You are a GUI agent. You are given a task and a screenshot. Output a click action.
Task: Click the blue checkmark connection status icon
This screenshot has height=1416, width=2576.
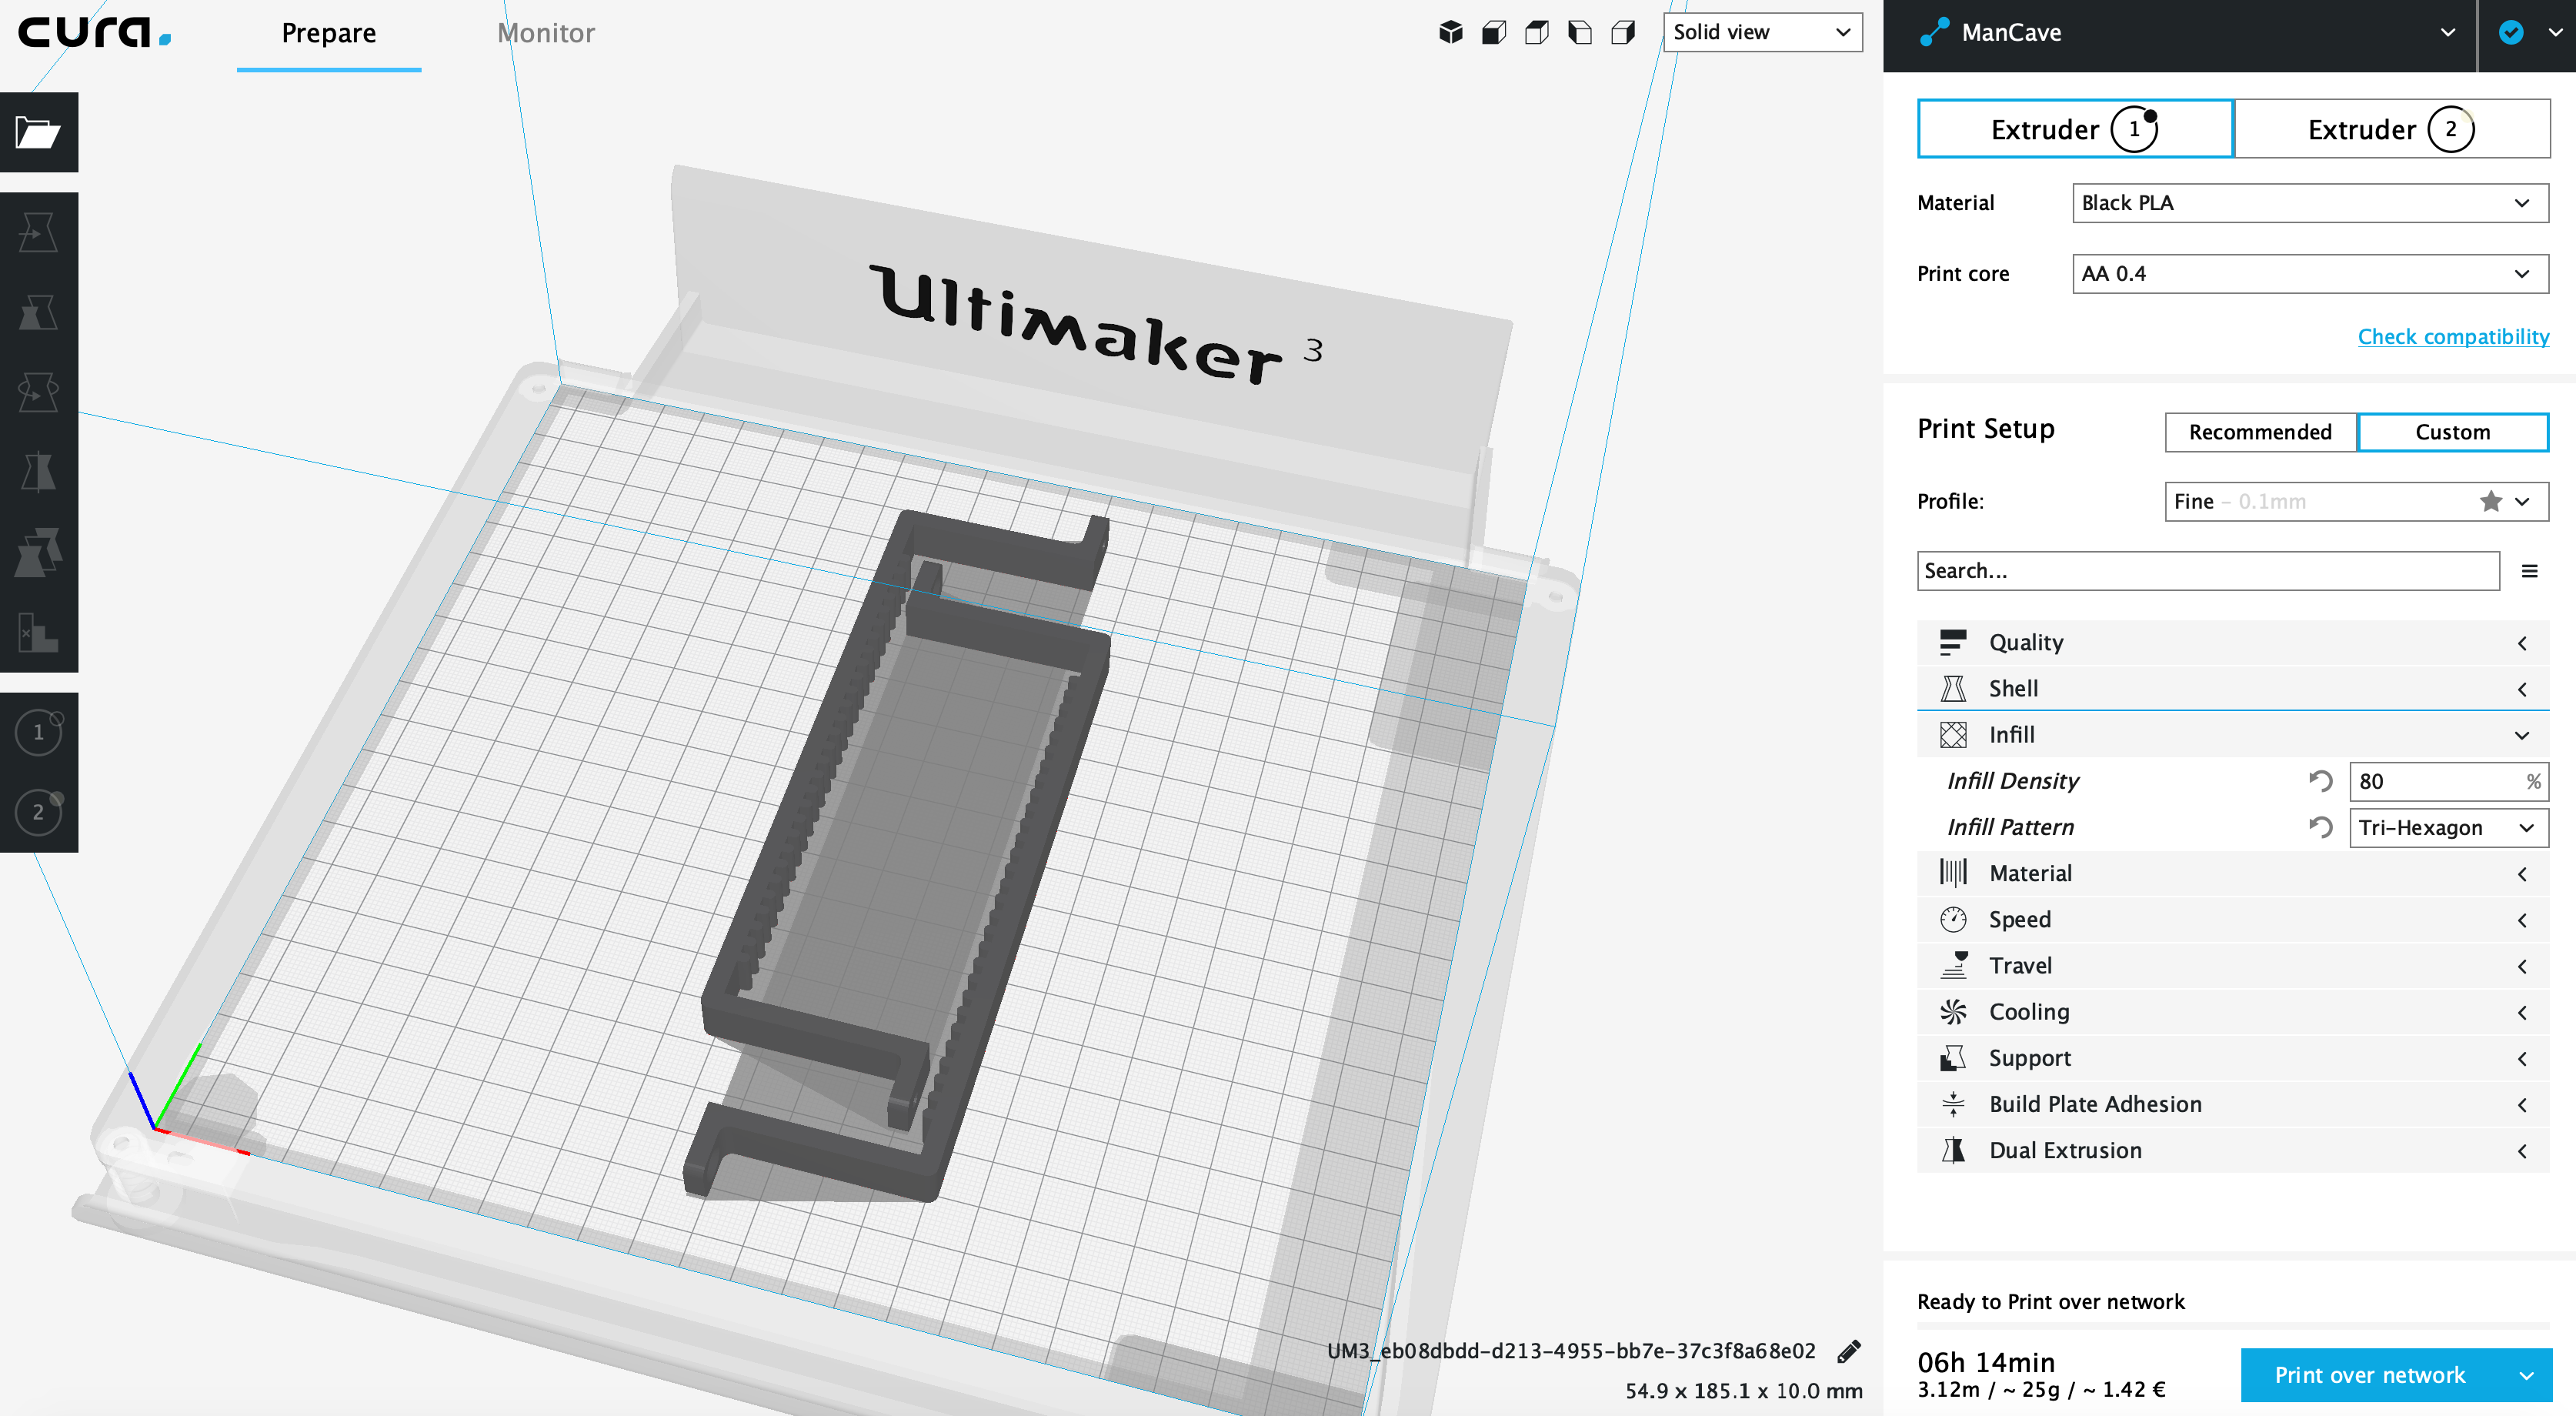[x=2511, y=33]
